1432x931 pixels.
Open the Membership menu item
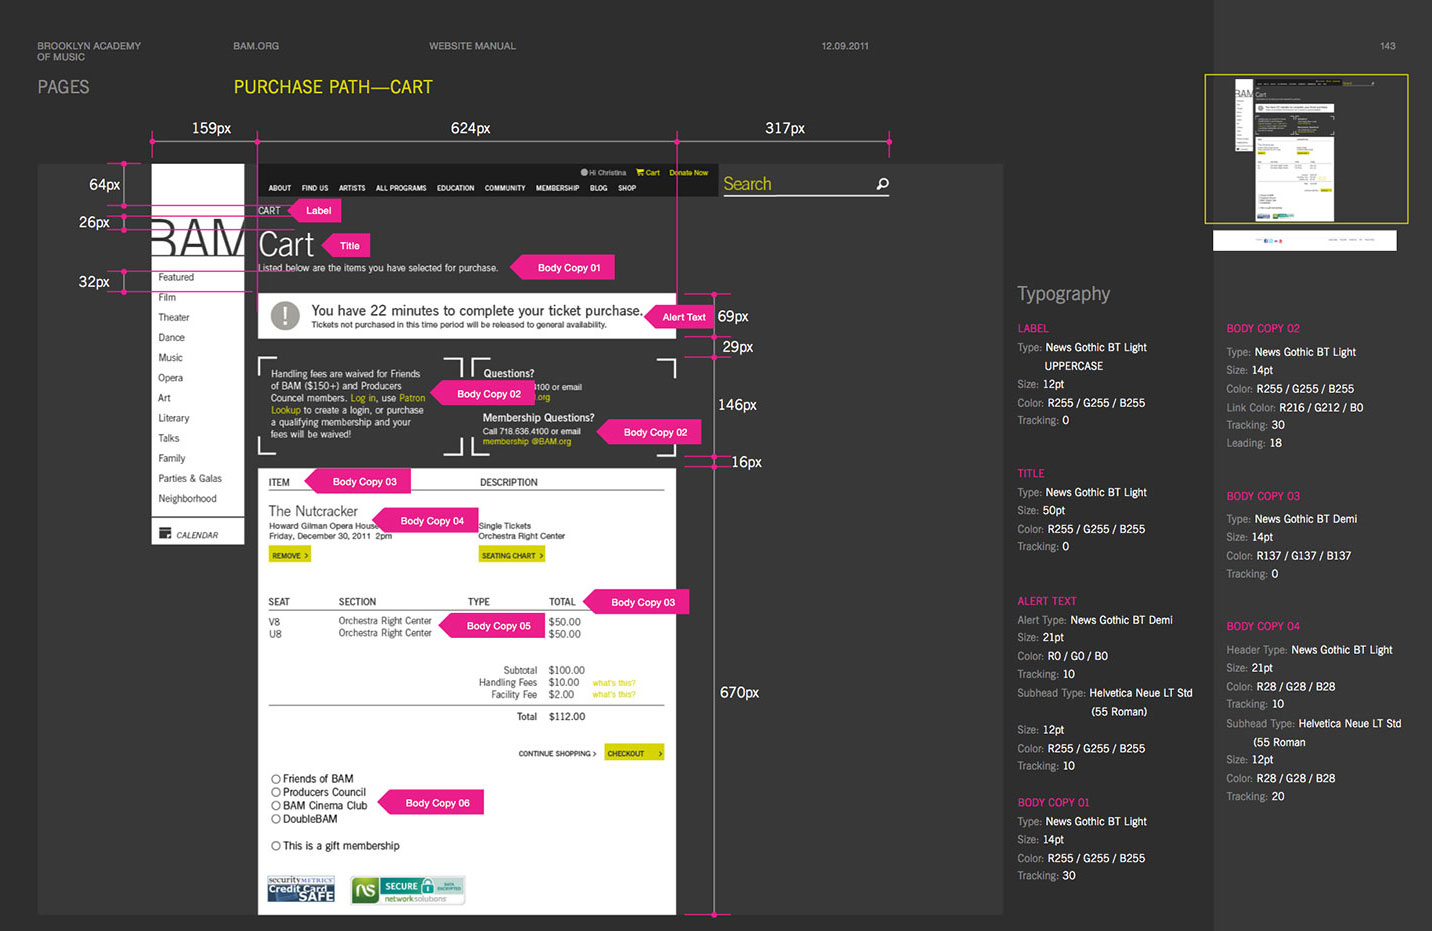[557, 188]
